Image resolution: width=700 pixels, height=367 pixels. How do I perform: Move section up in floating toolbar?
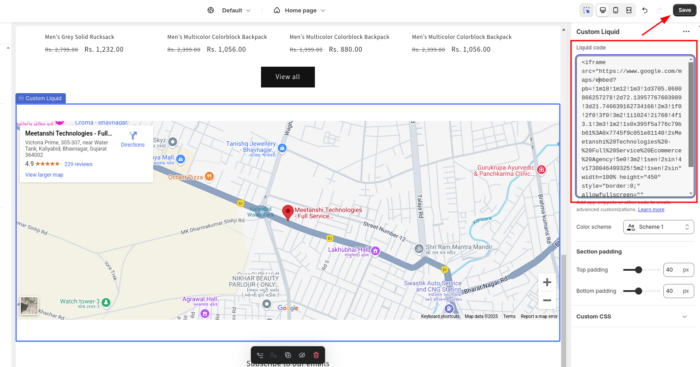pyautogui.click(x=260, y=355)
